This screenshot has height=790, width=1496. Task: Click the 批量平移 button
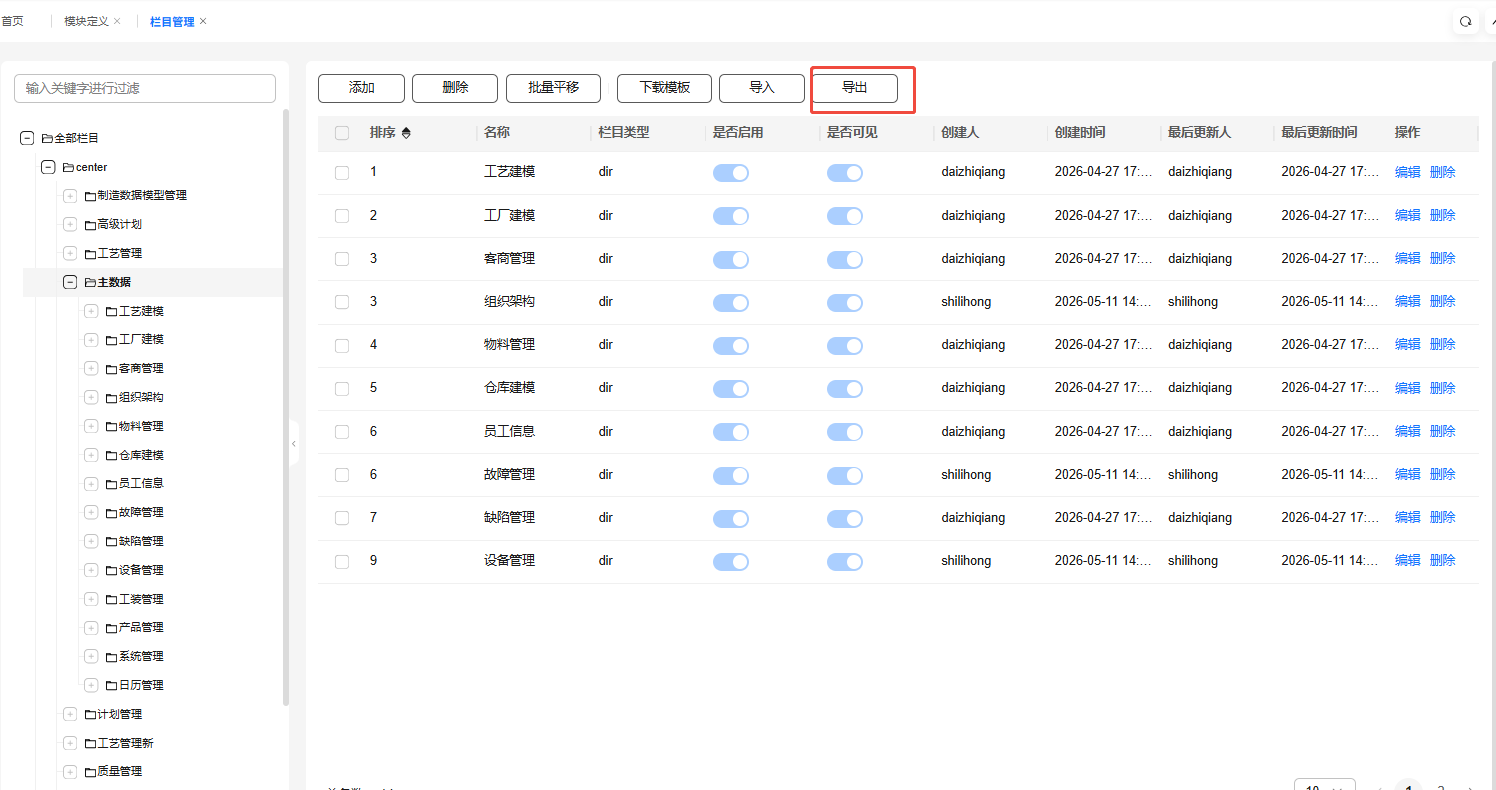(553, 88)
